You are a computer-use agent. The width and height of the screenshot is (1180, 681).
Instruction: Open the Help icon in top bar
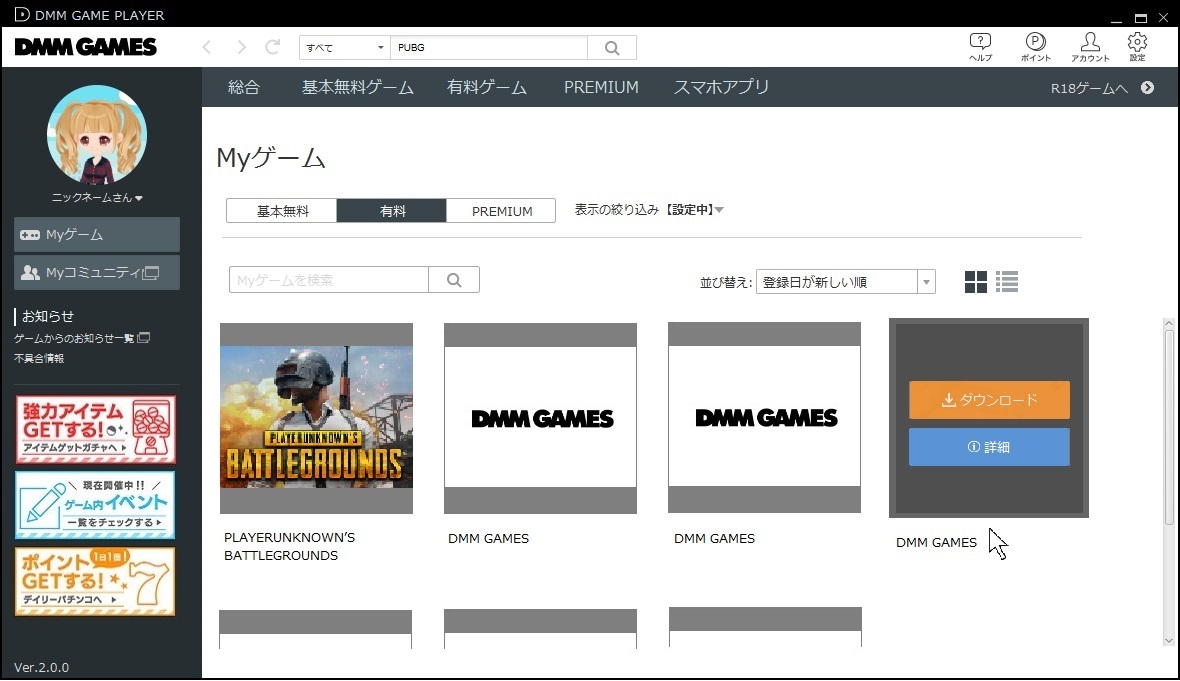980,45
